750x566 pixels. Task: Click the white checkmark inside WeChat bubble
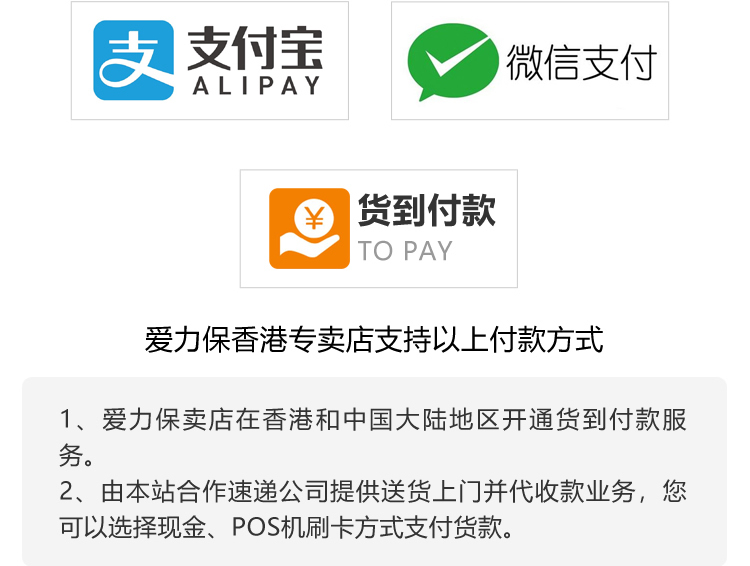[x=456, y=58]
